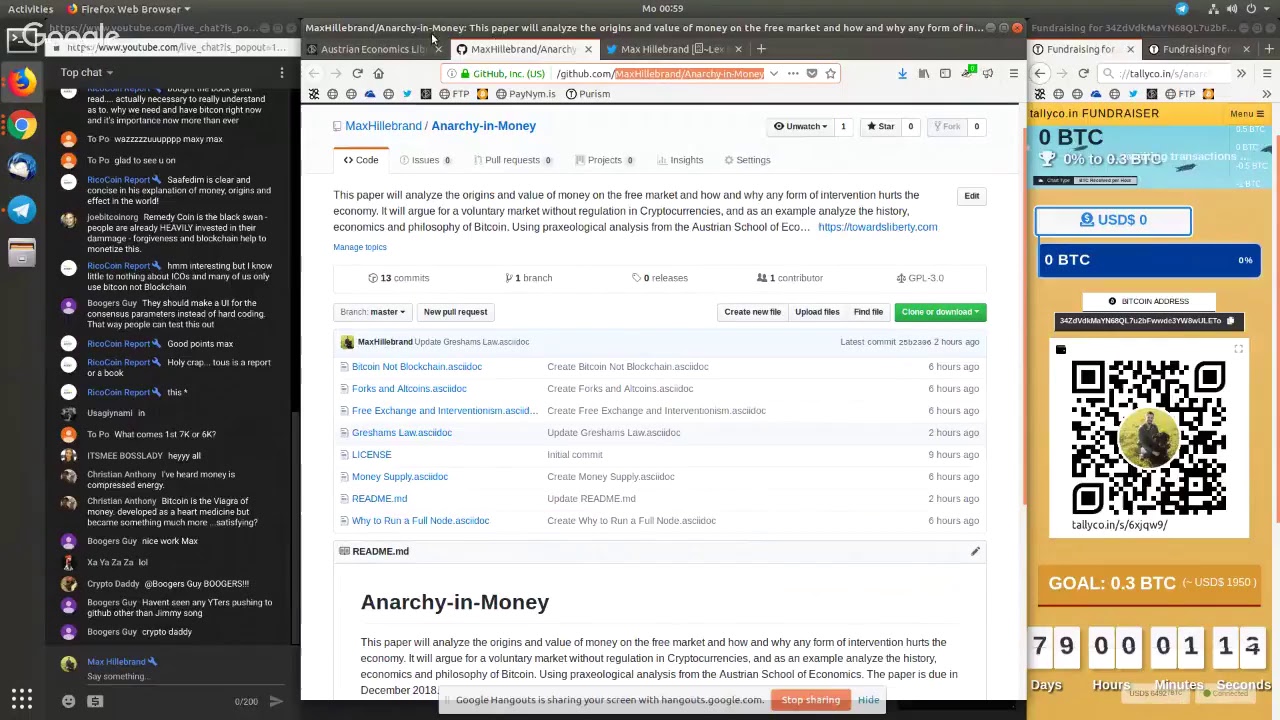Reload the GitHub page
Viewport: 1280px width, 720px height.
point(357,73)
